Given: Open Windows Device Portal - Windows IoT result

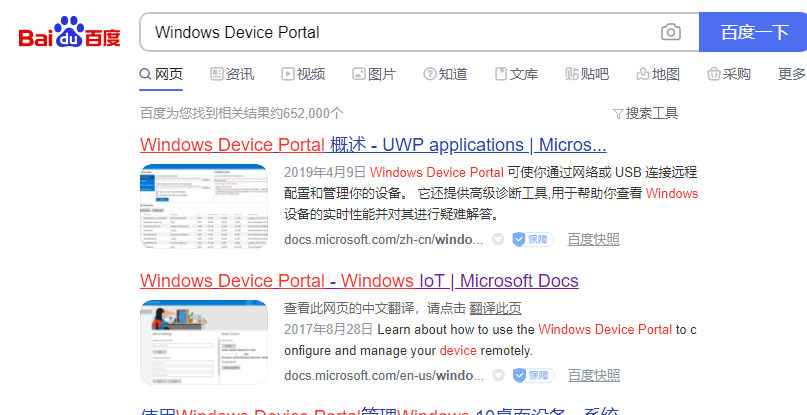Looking at the screenshot, I should click(x=359, y=281).
